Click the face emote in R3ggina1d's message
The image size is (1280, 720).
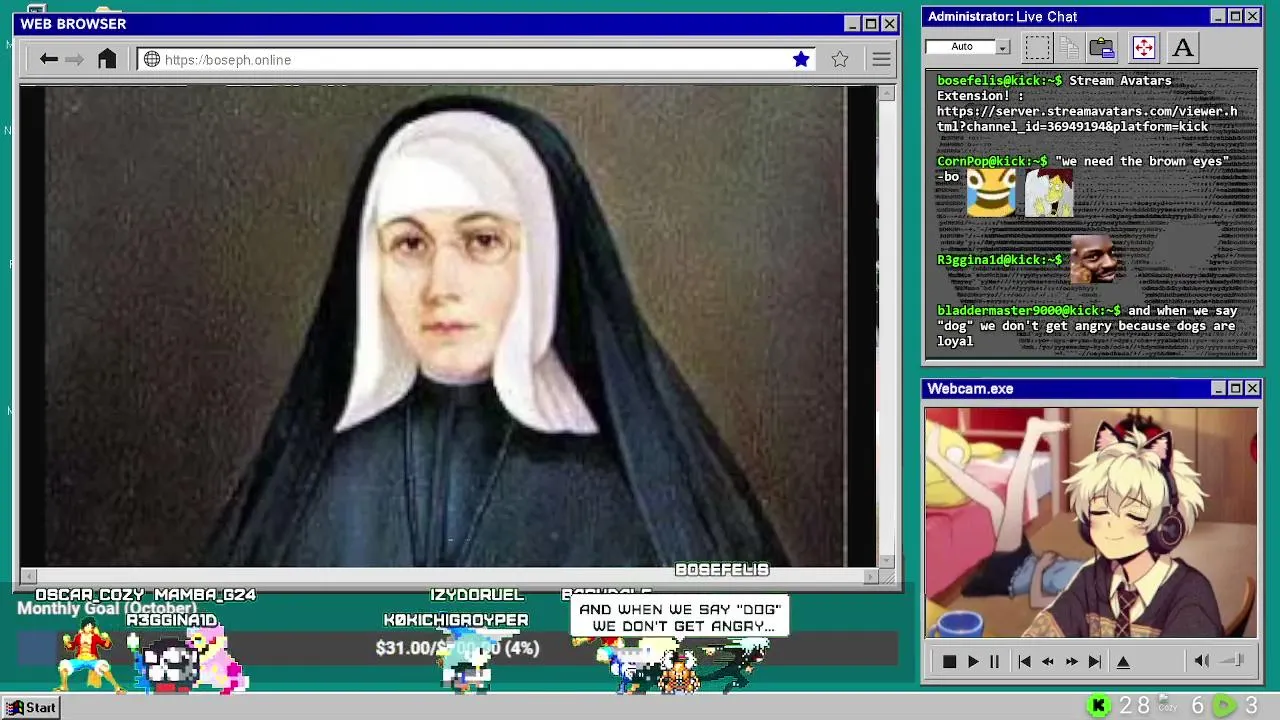tap(1096, 260)
